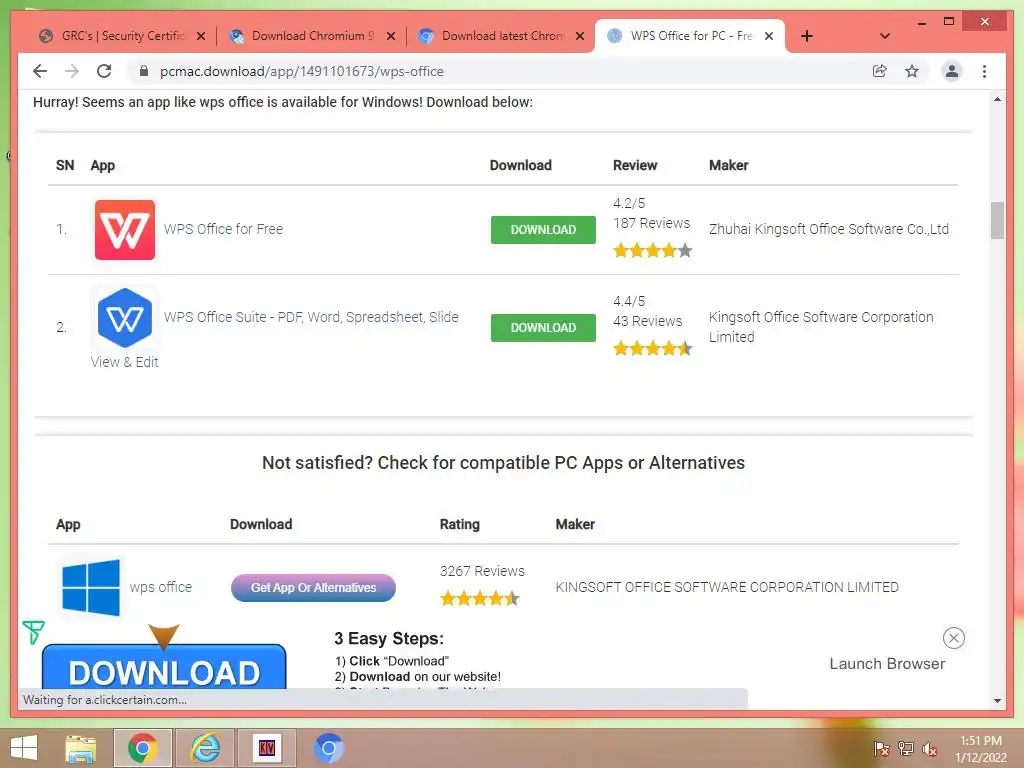Close the Download Chromium tab
Viewport: 1024px width, 768px height.
click(391, 36)
